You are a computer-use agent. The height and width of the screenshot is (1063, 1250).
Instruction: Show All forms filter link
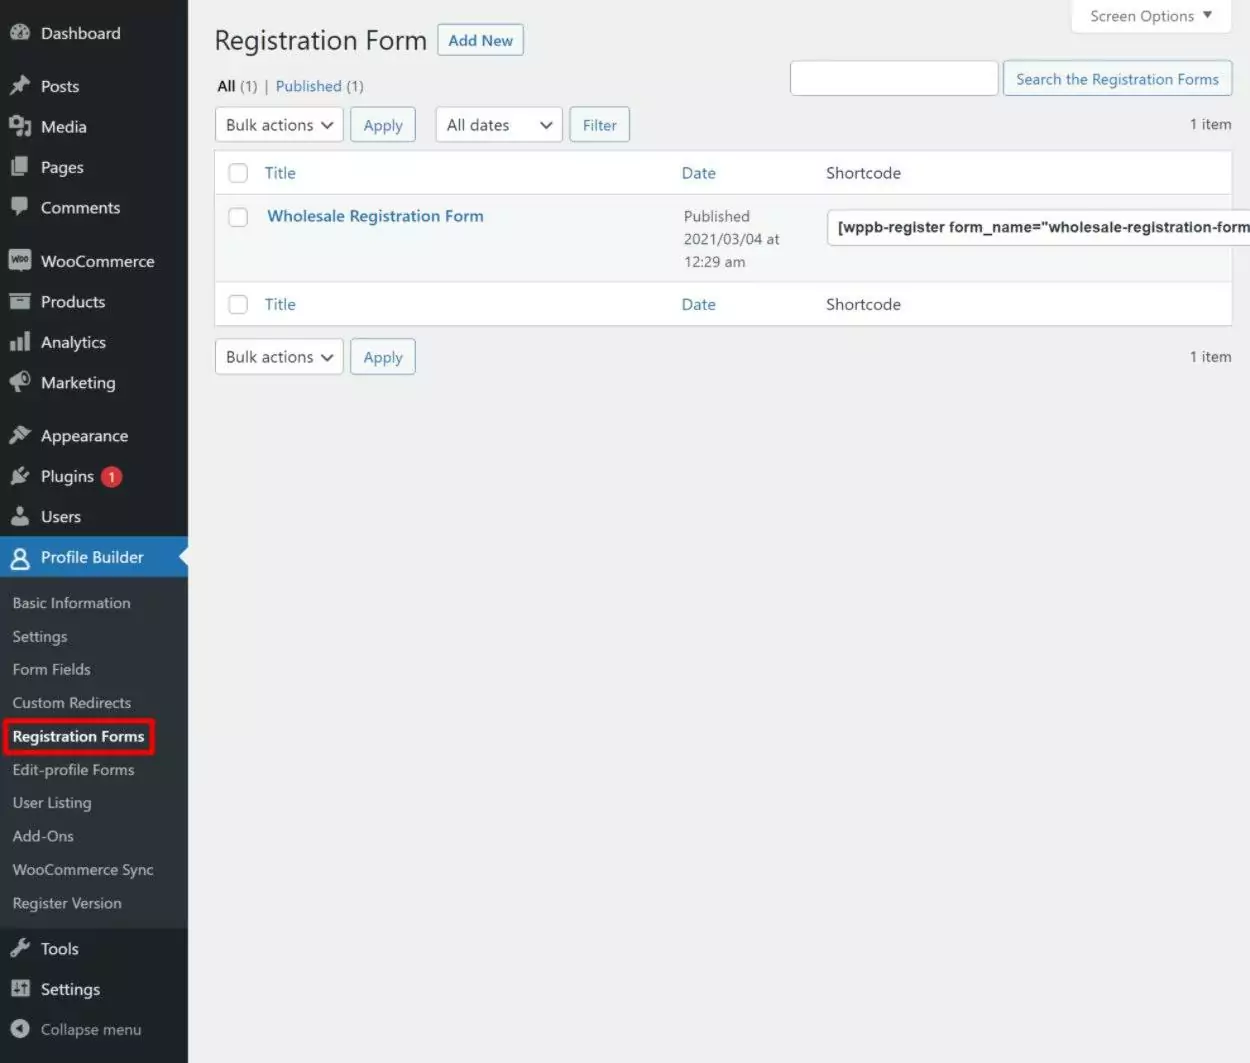226,86
